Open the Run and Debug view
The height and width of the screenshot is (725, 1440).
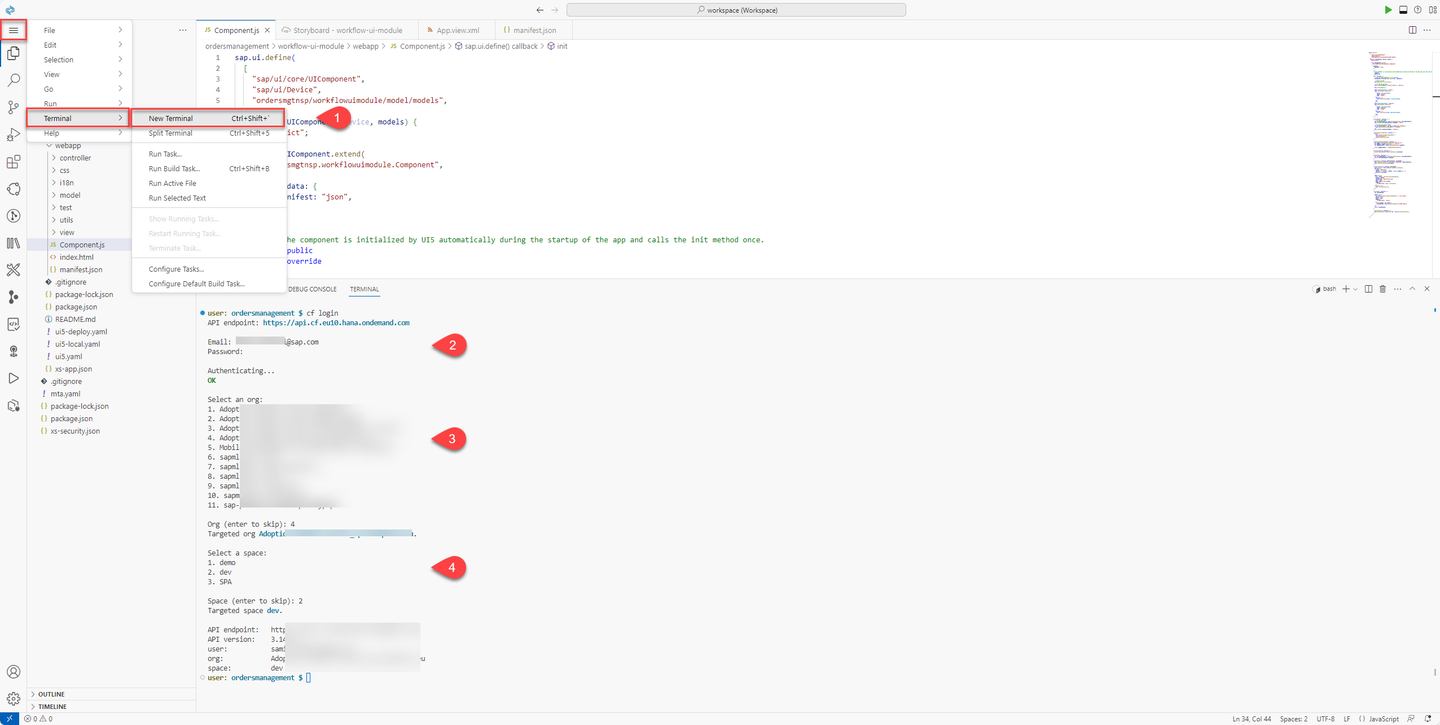click(13, 134)
